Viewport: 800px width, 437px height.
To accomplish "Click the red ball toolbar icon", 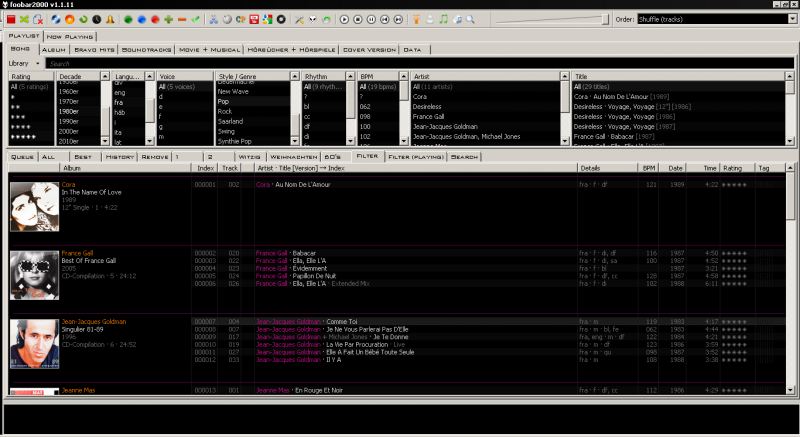I will [x=155, y=19].
